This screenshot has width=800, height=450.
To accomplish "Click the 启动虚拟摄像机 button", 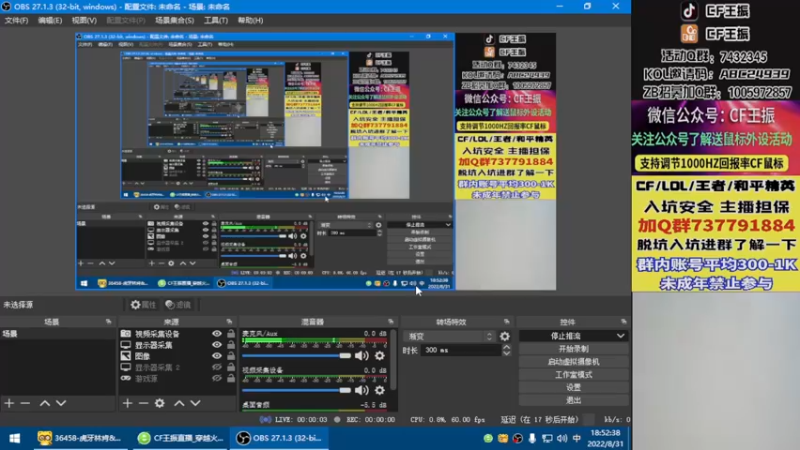I will [x=573, y=362].
